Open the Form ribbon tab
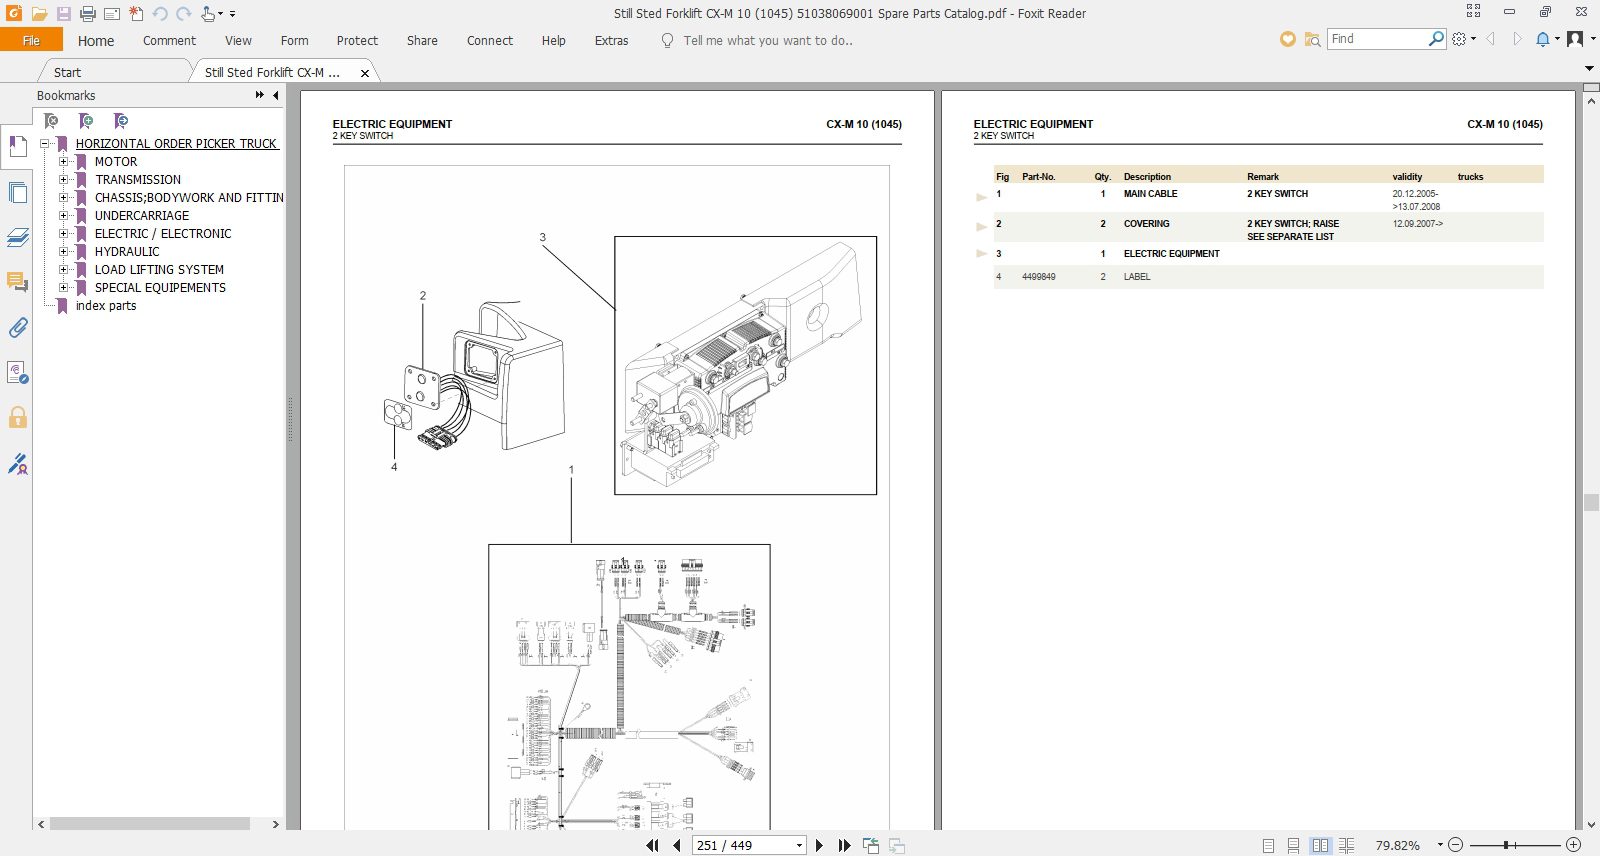The height and width of the screenshot is (856, 1600). click(x=294, y=41)
